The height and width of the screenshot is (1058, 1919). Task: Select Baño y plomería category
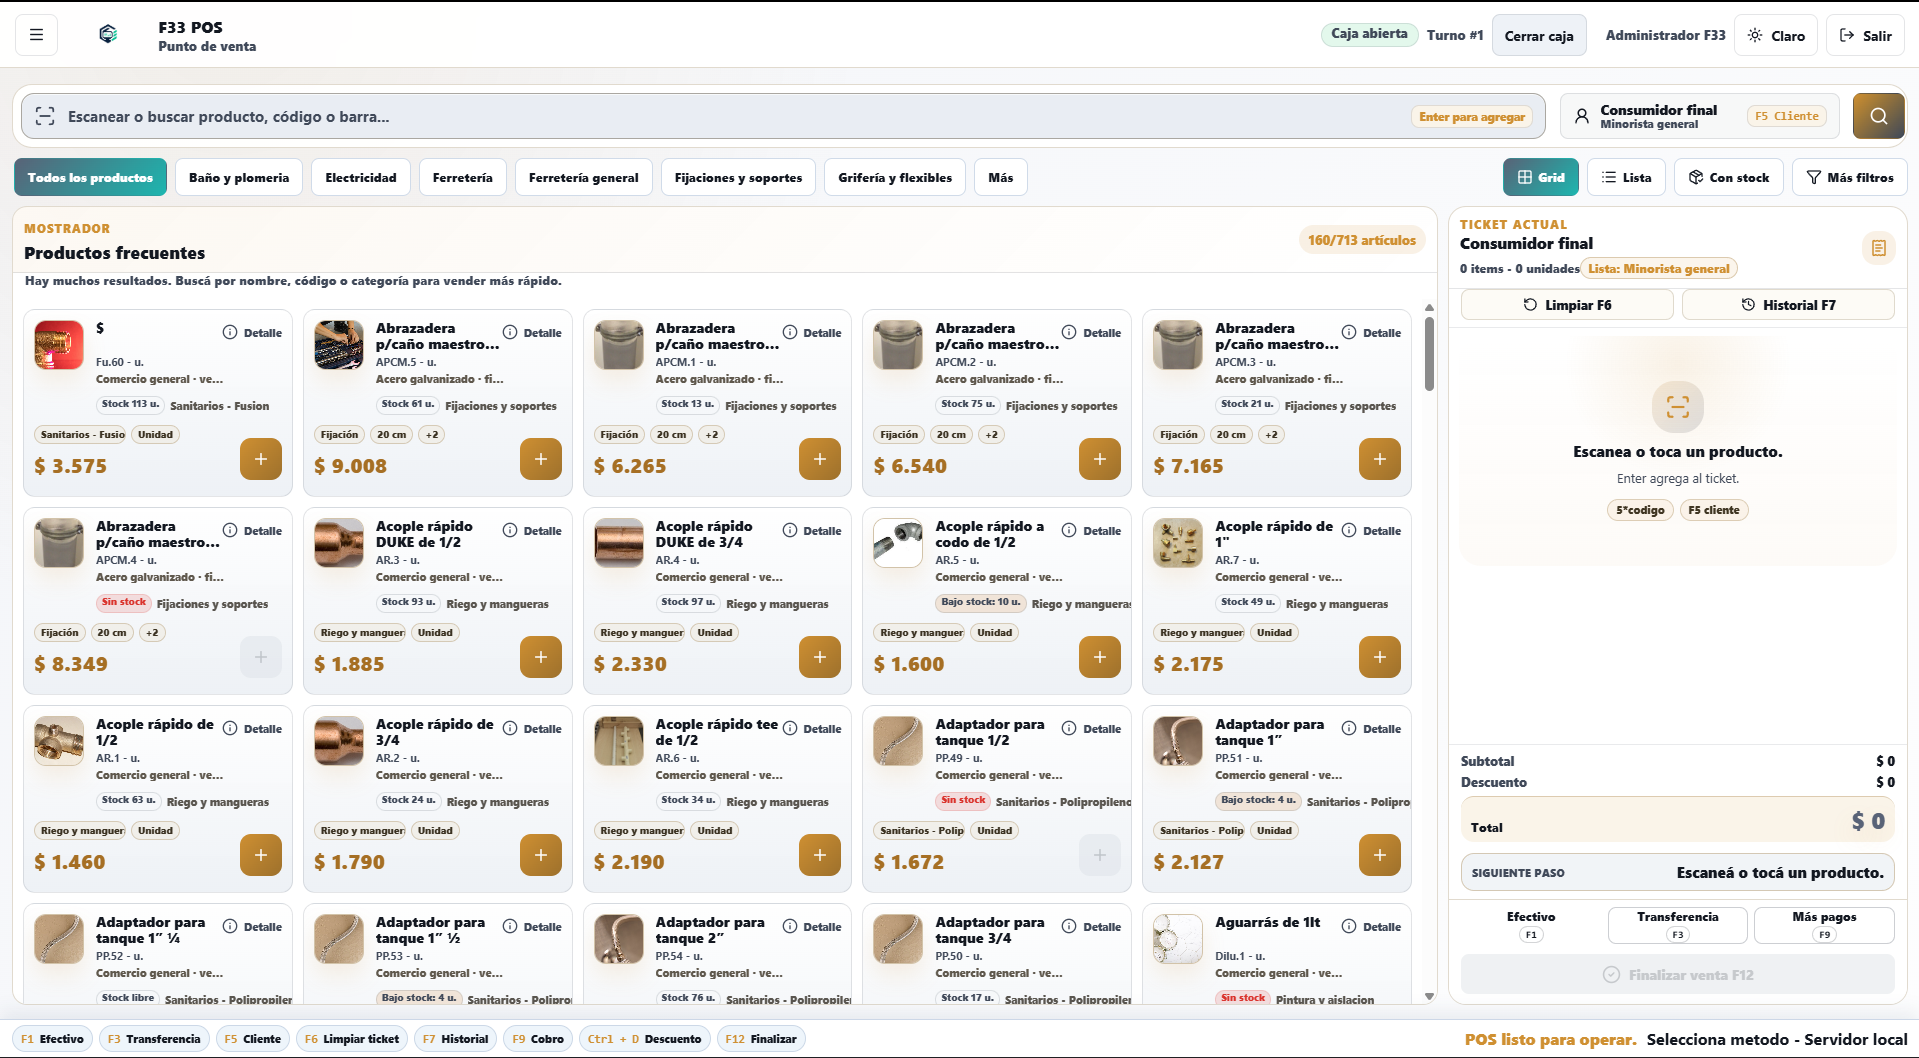pos(239,177)
